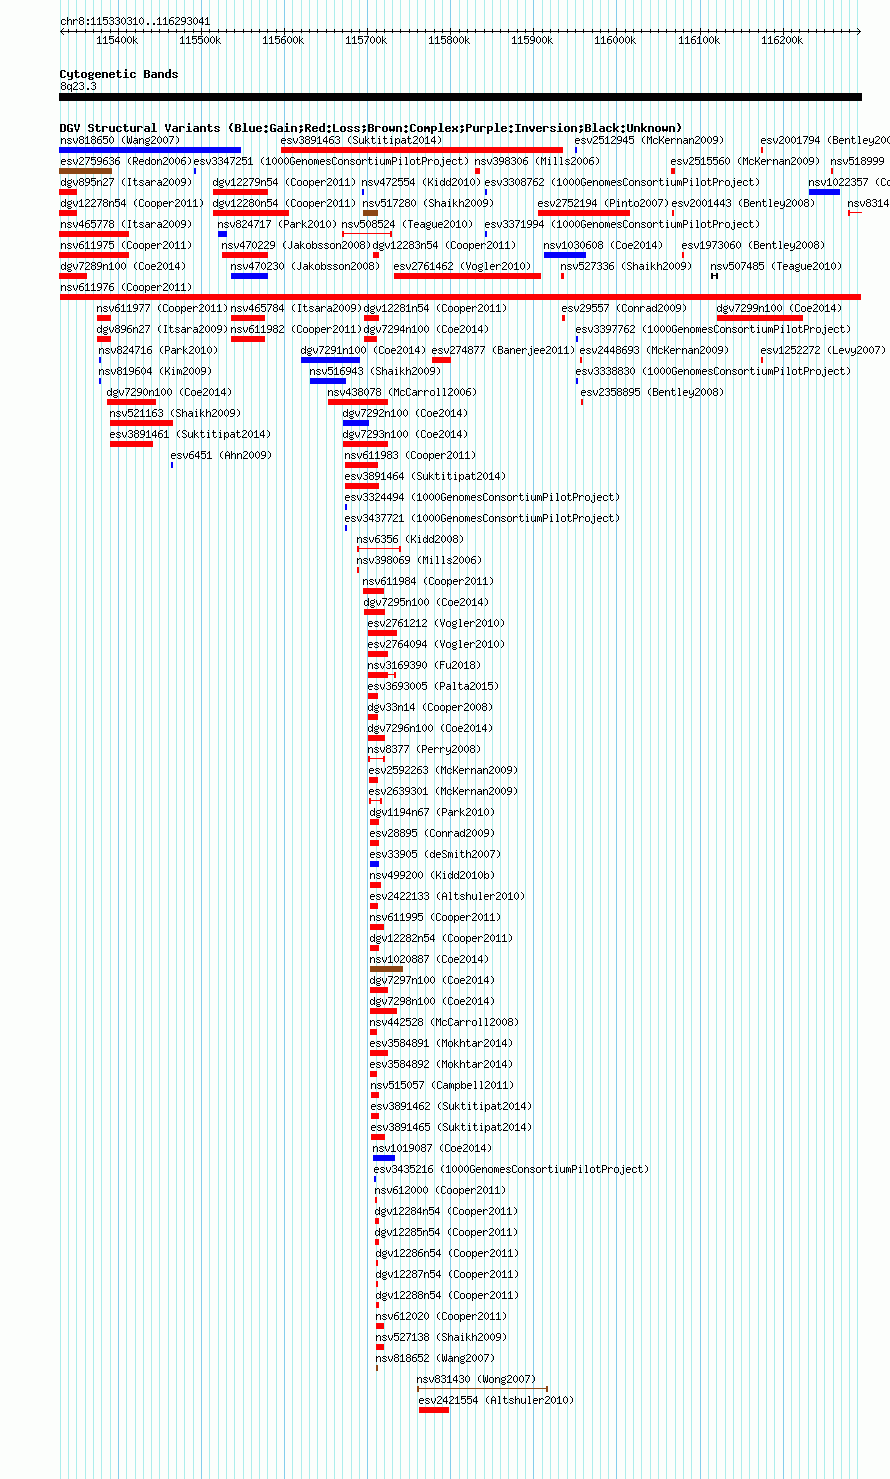Image resolution: width=890 pixels, height=1479 pixels.
Task: Click the 116000k ruler position label
Action: pos(615,40)
